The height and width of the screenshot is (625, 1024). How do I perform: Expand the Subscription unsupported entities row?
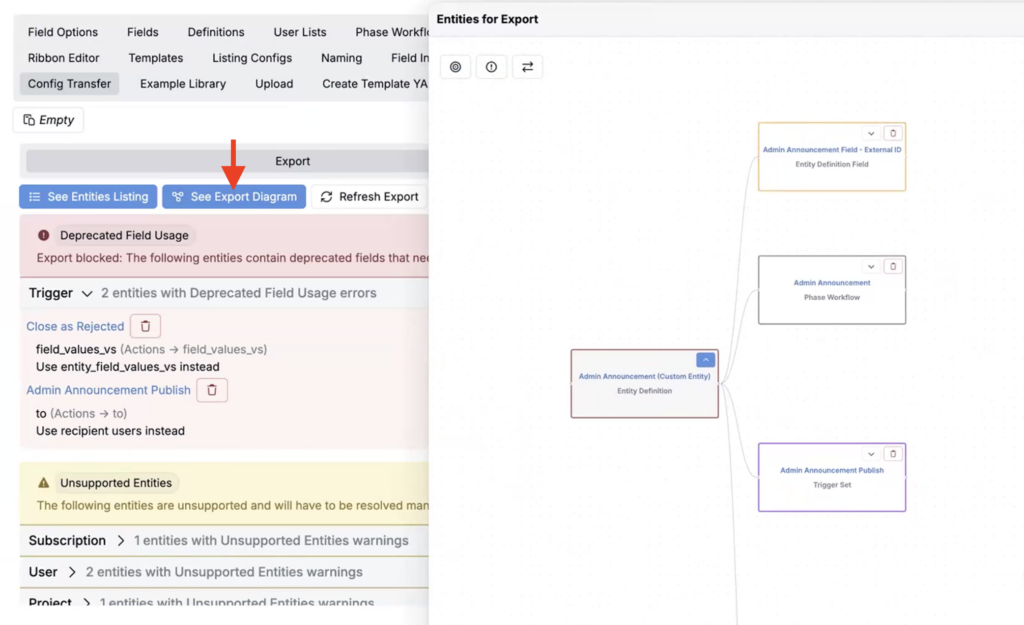click(x=121, y=541)
